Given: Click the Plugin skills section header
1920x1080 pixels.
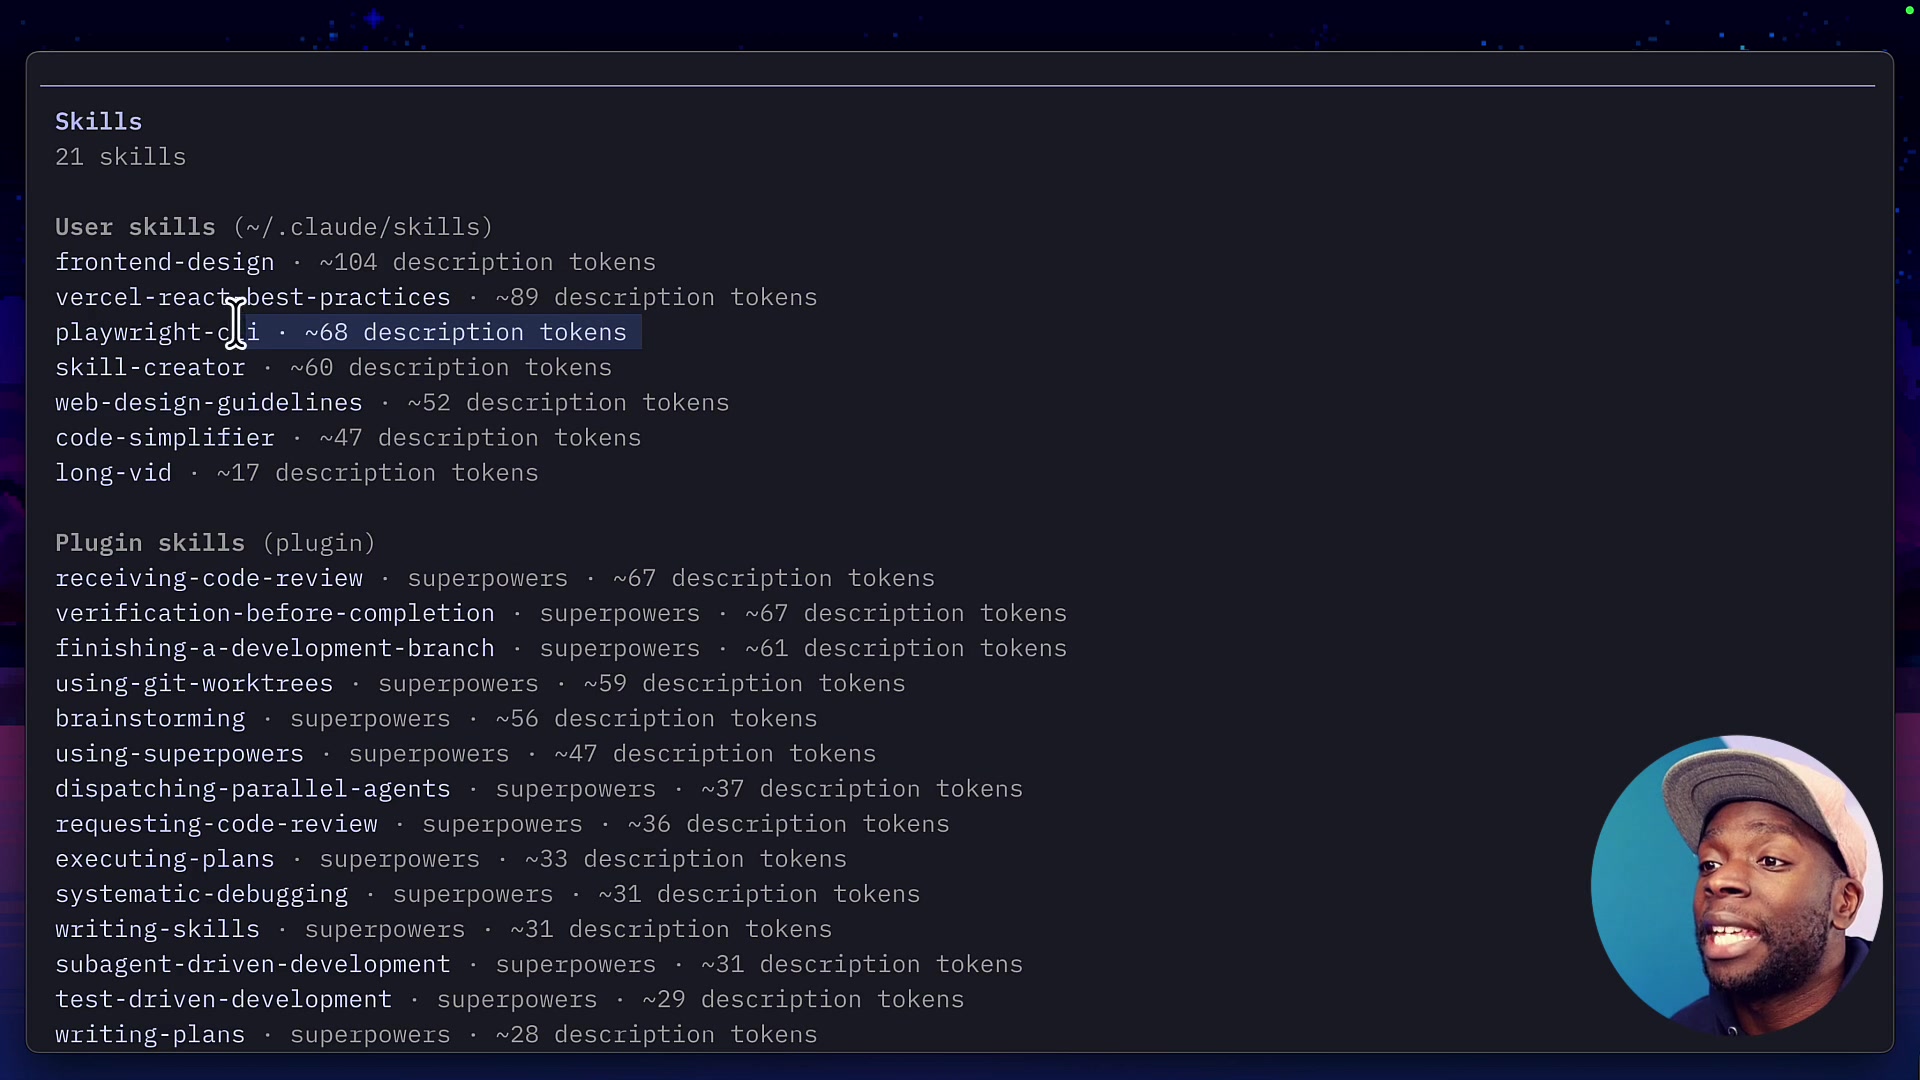Looking at the screenshot, I should pos(151,543).
